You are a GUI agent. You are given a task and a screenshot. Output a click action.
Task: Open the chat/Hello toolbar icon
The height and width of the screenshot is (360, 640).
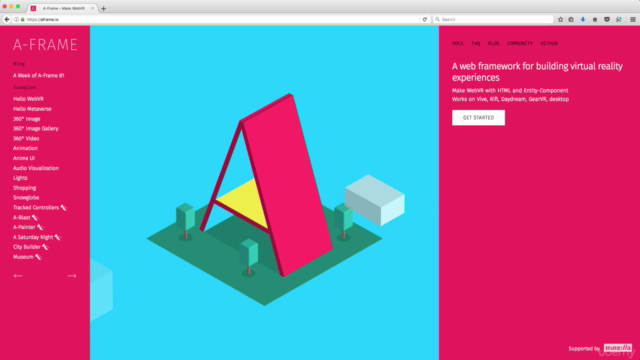click(619, 19)
